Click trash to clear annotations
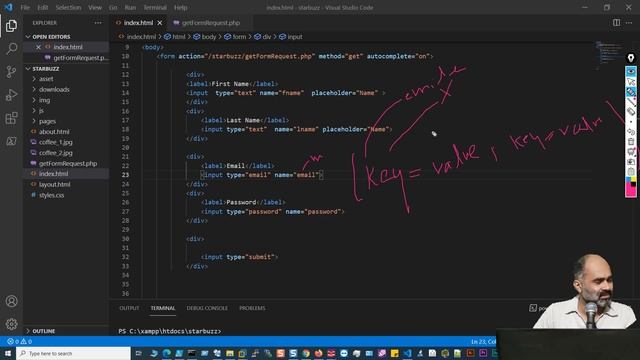This screenshot has width=640, height=360. (631, 142)
